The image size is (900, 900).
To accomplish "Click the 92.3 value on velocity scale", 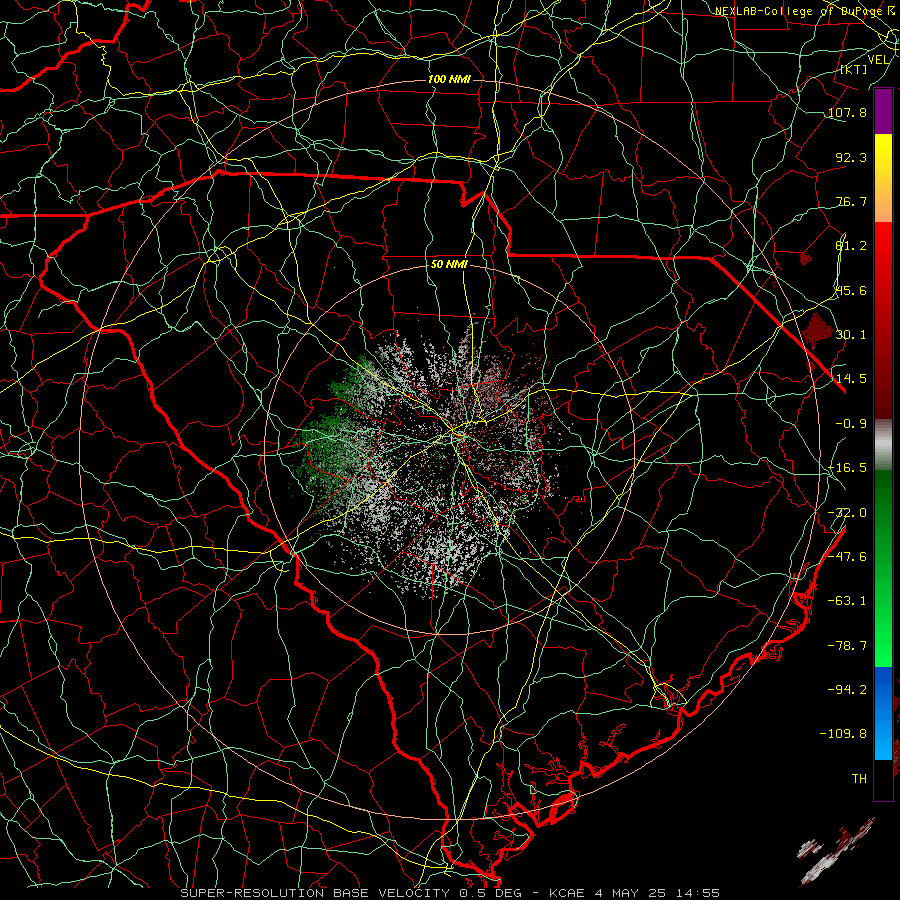I will point(851,157).
